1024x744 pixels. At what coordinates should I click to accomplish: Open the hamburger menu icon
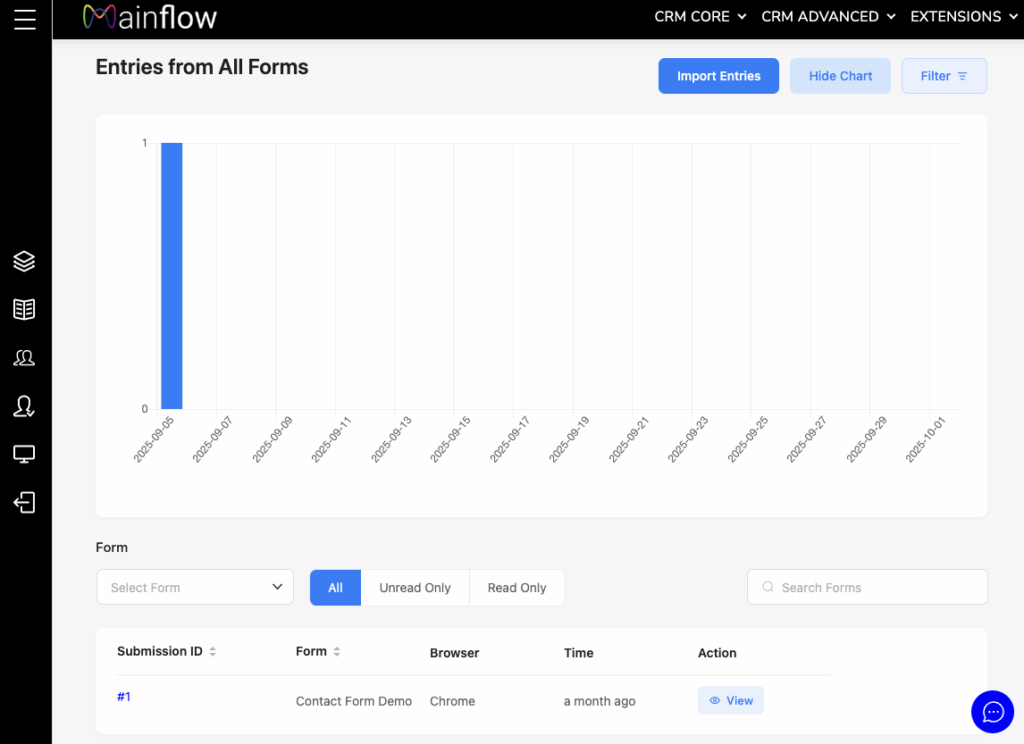point(25,19)
